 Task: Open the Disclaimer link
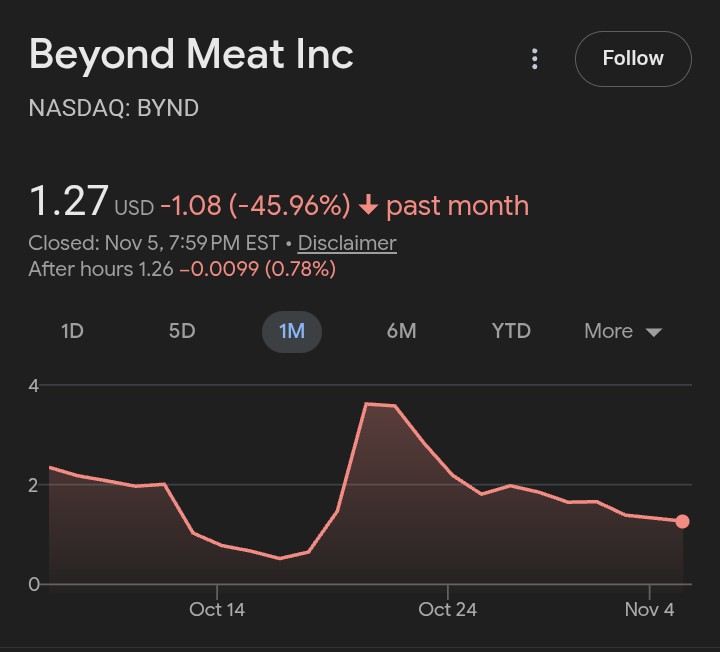pos(347,243)
